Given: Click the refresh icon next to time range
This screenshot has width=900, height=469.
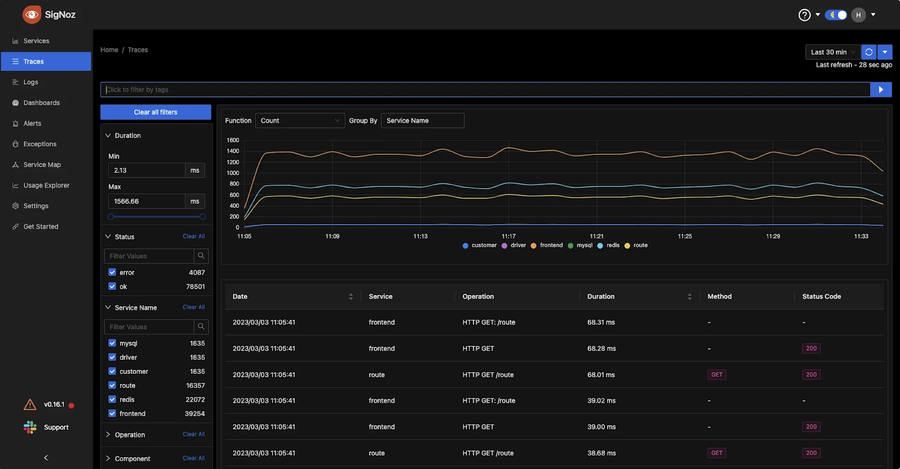Looking at the screenshot, I should [x=868, y=52].
